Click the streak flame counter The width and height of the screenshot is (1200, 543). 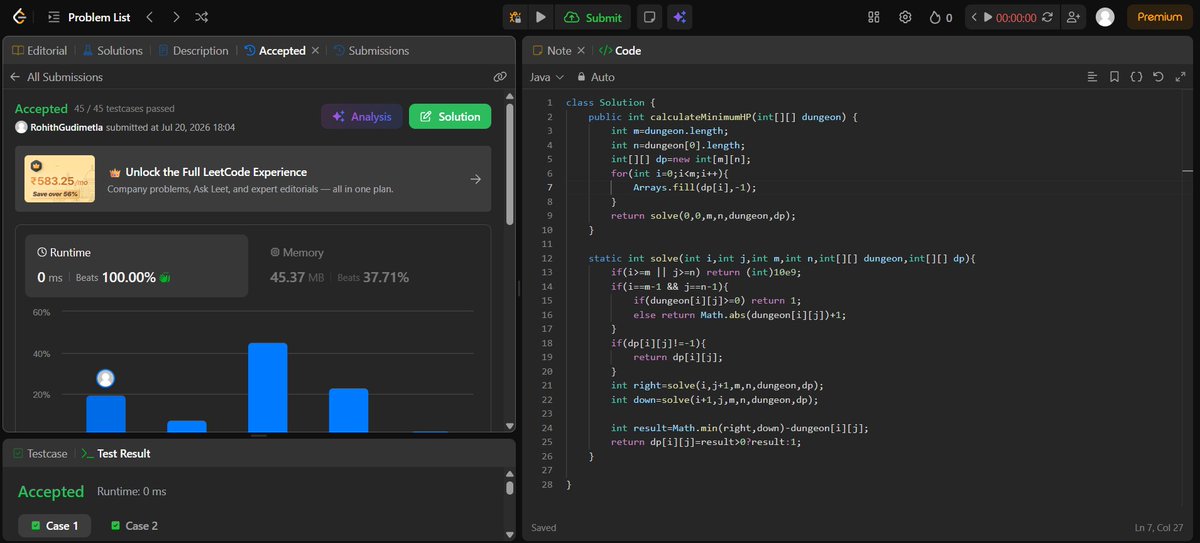pyautogui.click(x=940, y=17)
